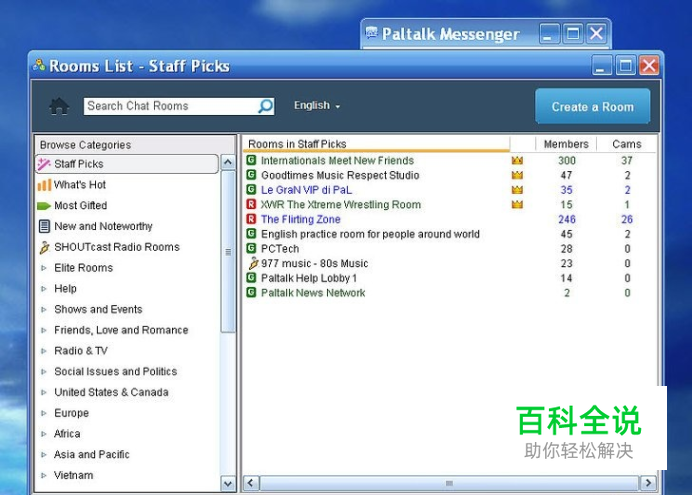Viewport: 692px width, 495px height.
Task: Open the English language dropdown
Action: (317, 106)
